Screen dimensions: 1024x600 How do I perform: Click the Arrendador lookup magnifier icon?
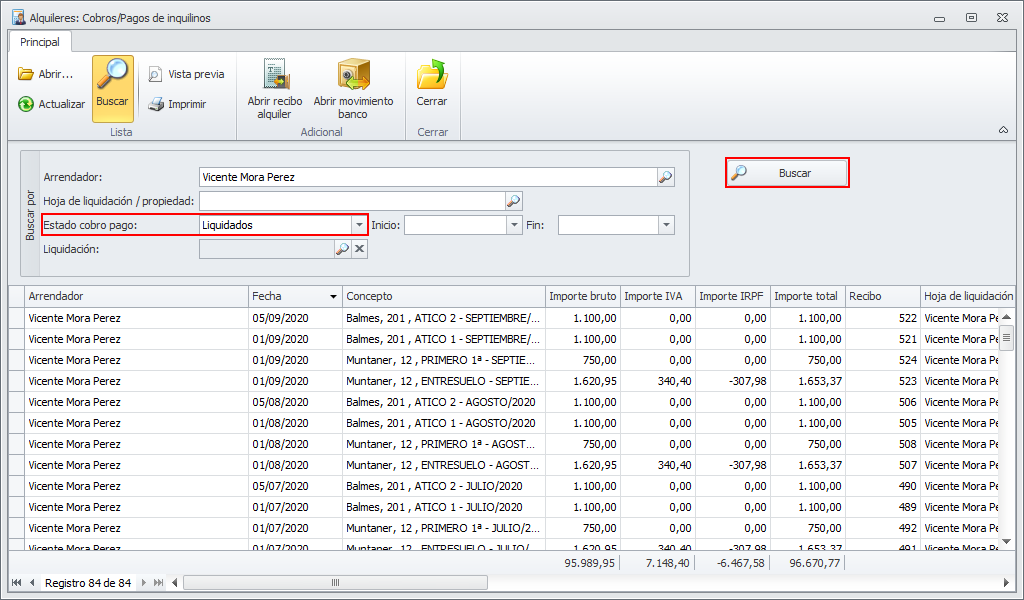pyautogui.click(x=666, y=177)
